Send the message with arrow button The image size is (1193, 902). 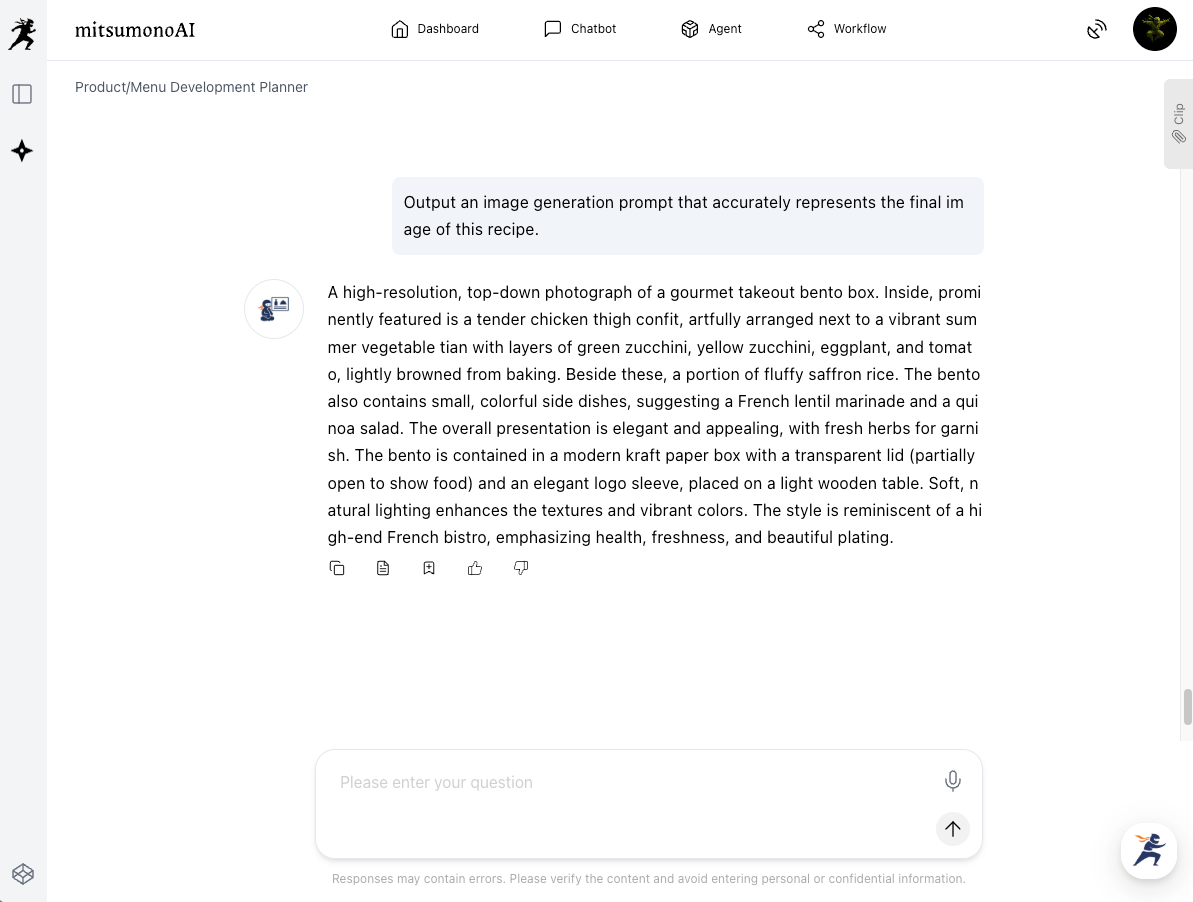pos(952,828)
